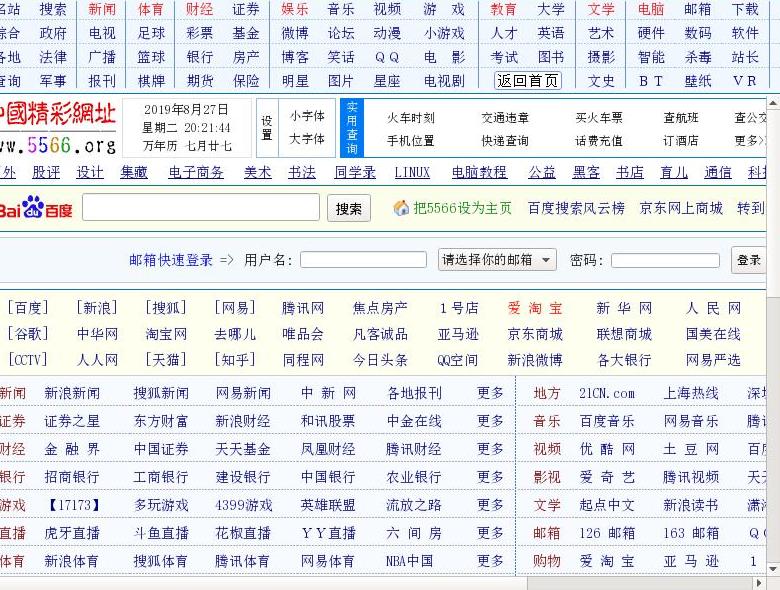Screen dimensions: 780x590
Task: Open 东方财富 link
Action: (161, 422)
